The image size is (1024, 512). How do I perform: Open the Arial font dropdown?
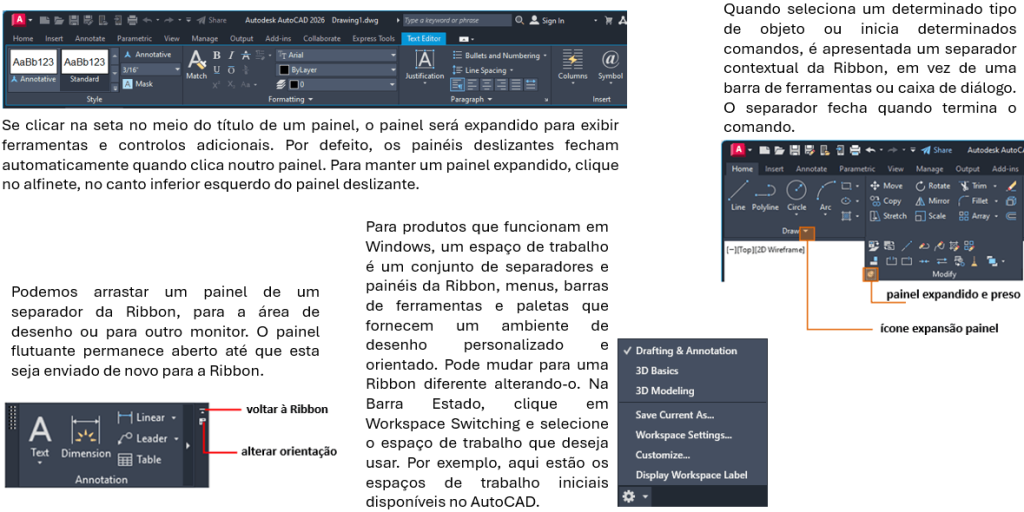[337, 55]
